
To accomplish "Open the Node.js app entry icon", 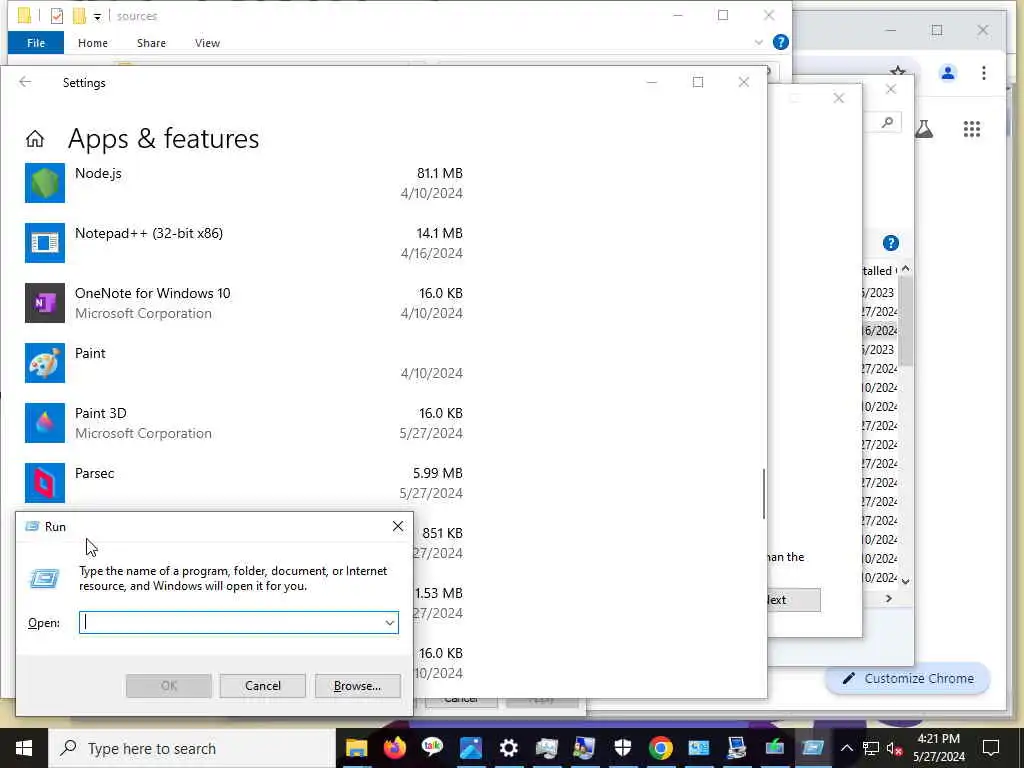I will coord(44,183).
